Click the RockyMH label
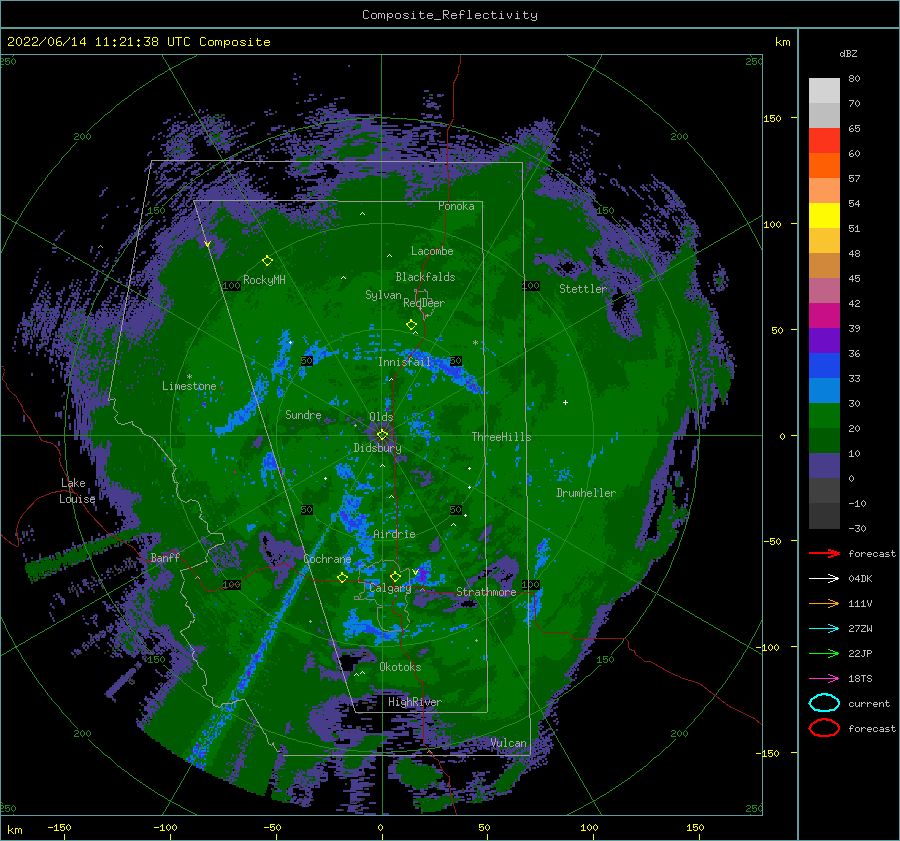This screenshot has width=900, height=841. tap(264, 280)
